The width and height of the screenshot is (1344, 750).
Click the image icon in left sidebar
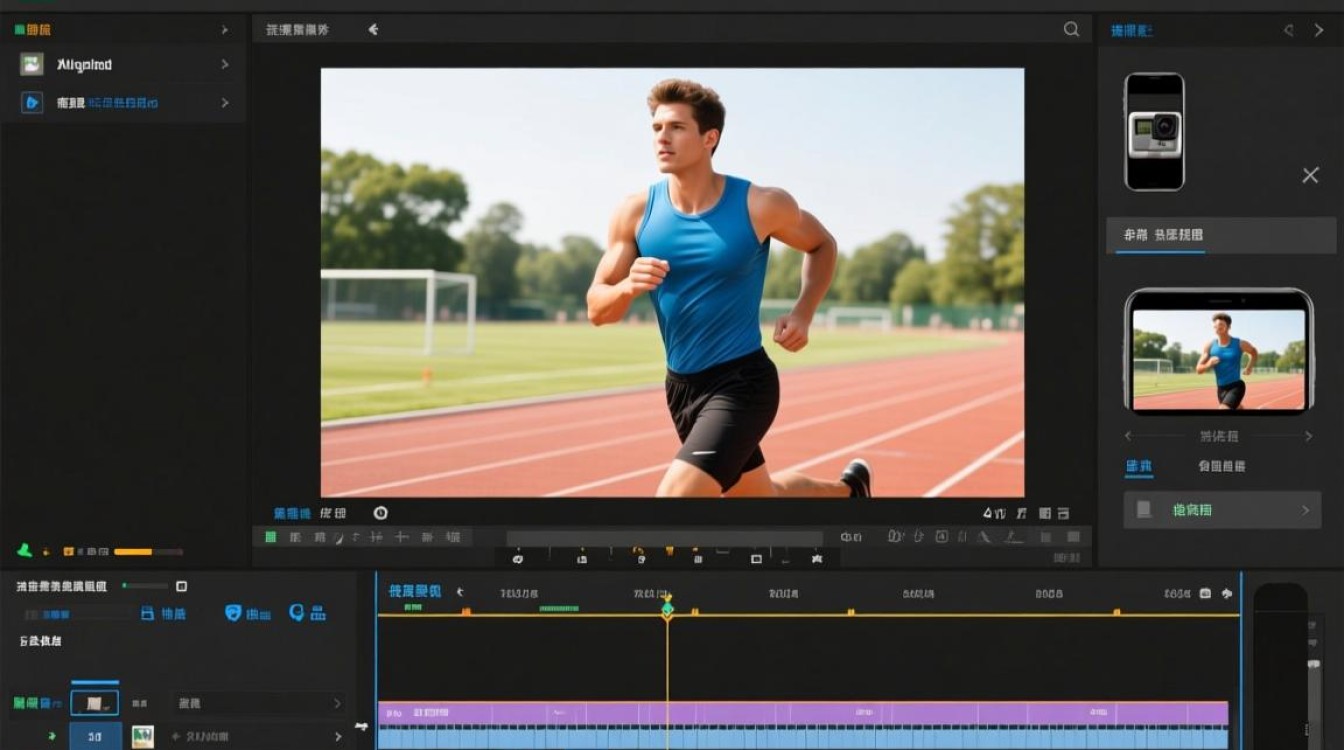click(x=32, y=65)
